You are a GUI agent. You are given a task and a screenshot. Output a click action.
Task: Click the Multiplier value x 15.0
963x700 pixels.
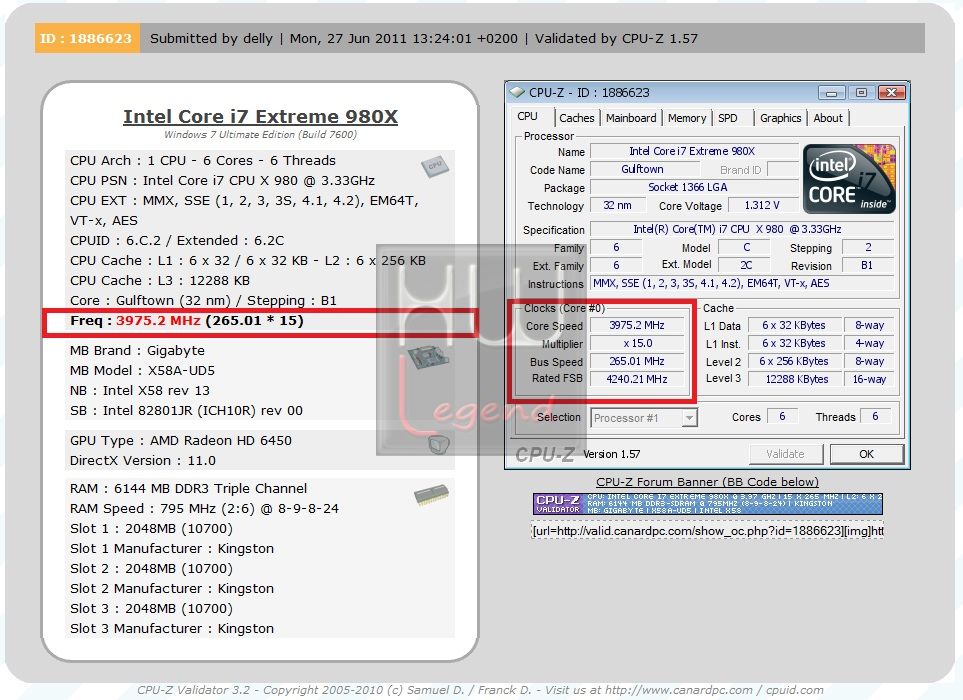pyautogui.click(x=637, y=343)
